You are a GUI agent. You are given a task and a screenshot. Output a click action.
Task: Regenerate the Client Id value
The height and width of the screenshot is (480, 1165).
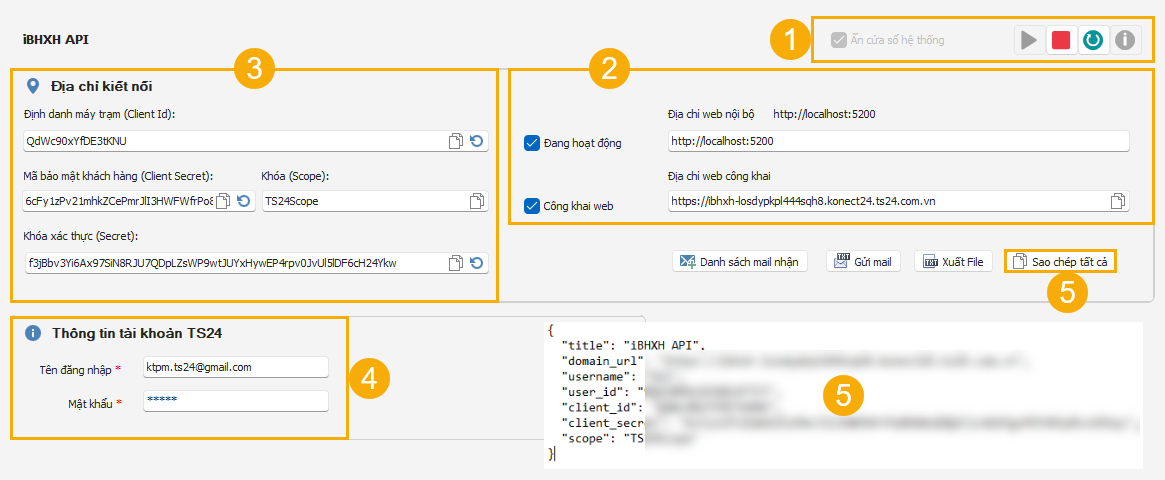click(x=476, y=140)
